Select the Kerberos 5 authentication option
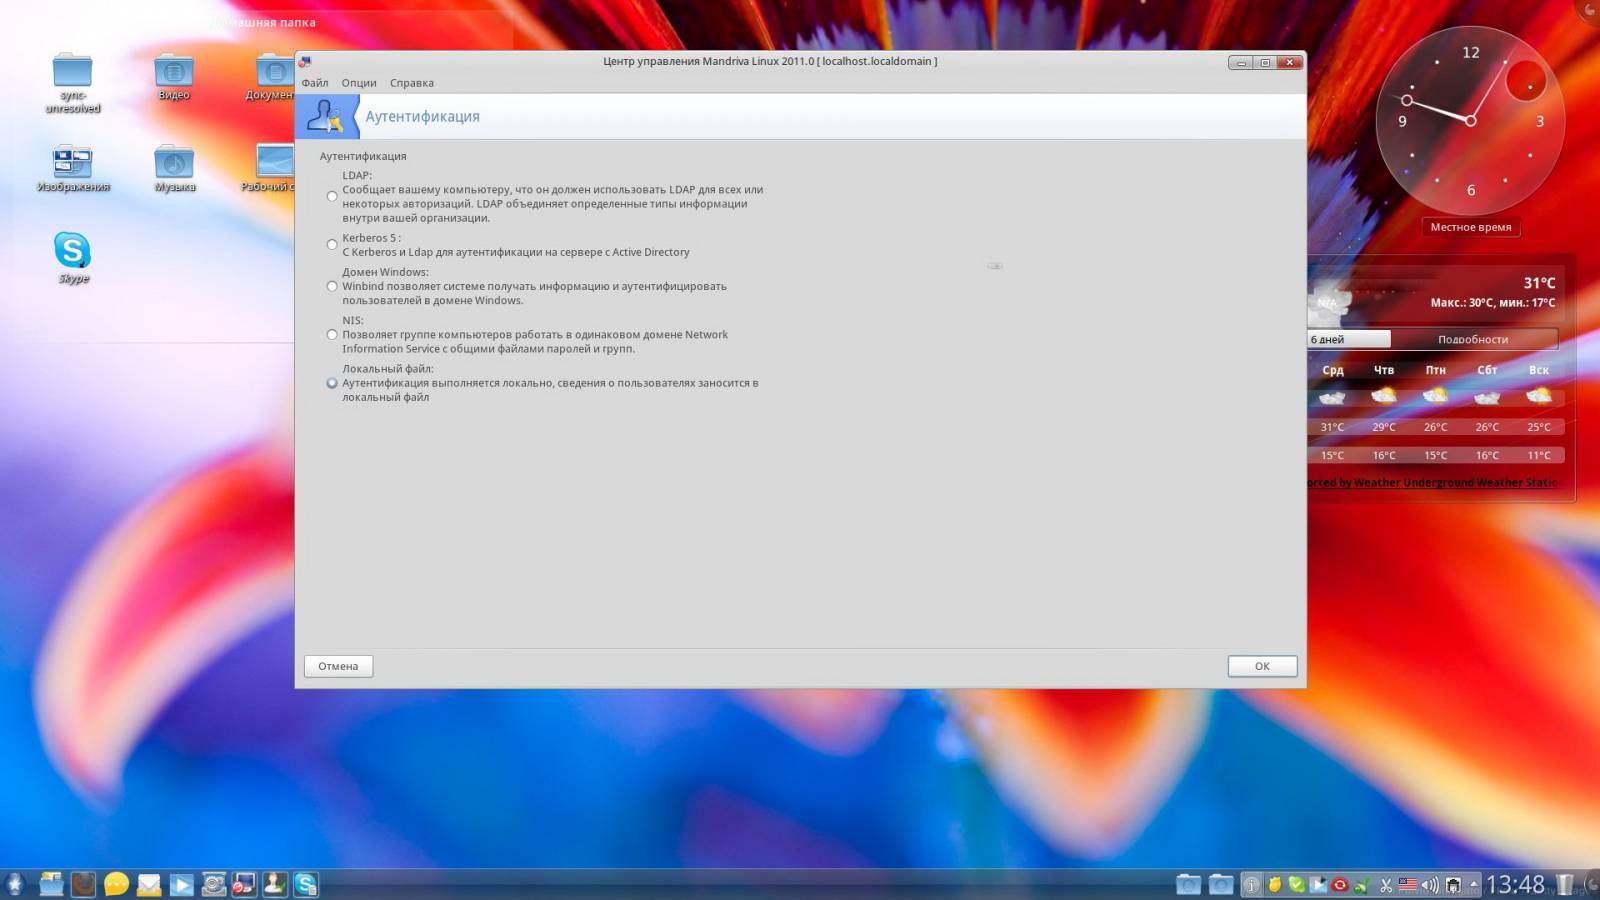This screenshot has height=900, width=1600. pyautogui.click(x=332, y=244)
